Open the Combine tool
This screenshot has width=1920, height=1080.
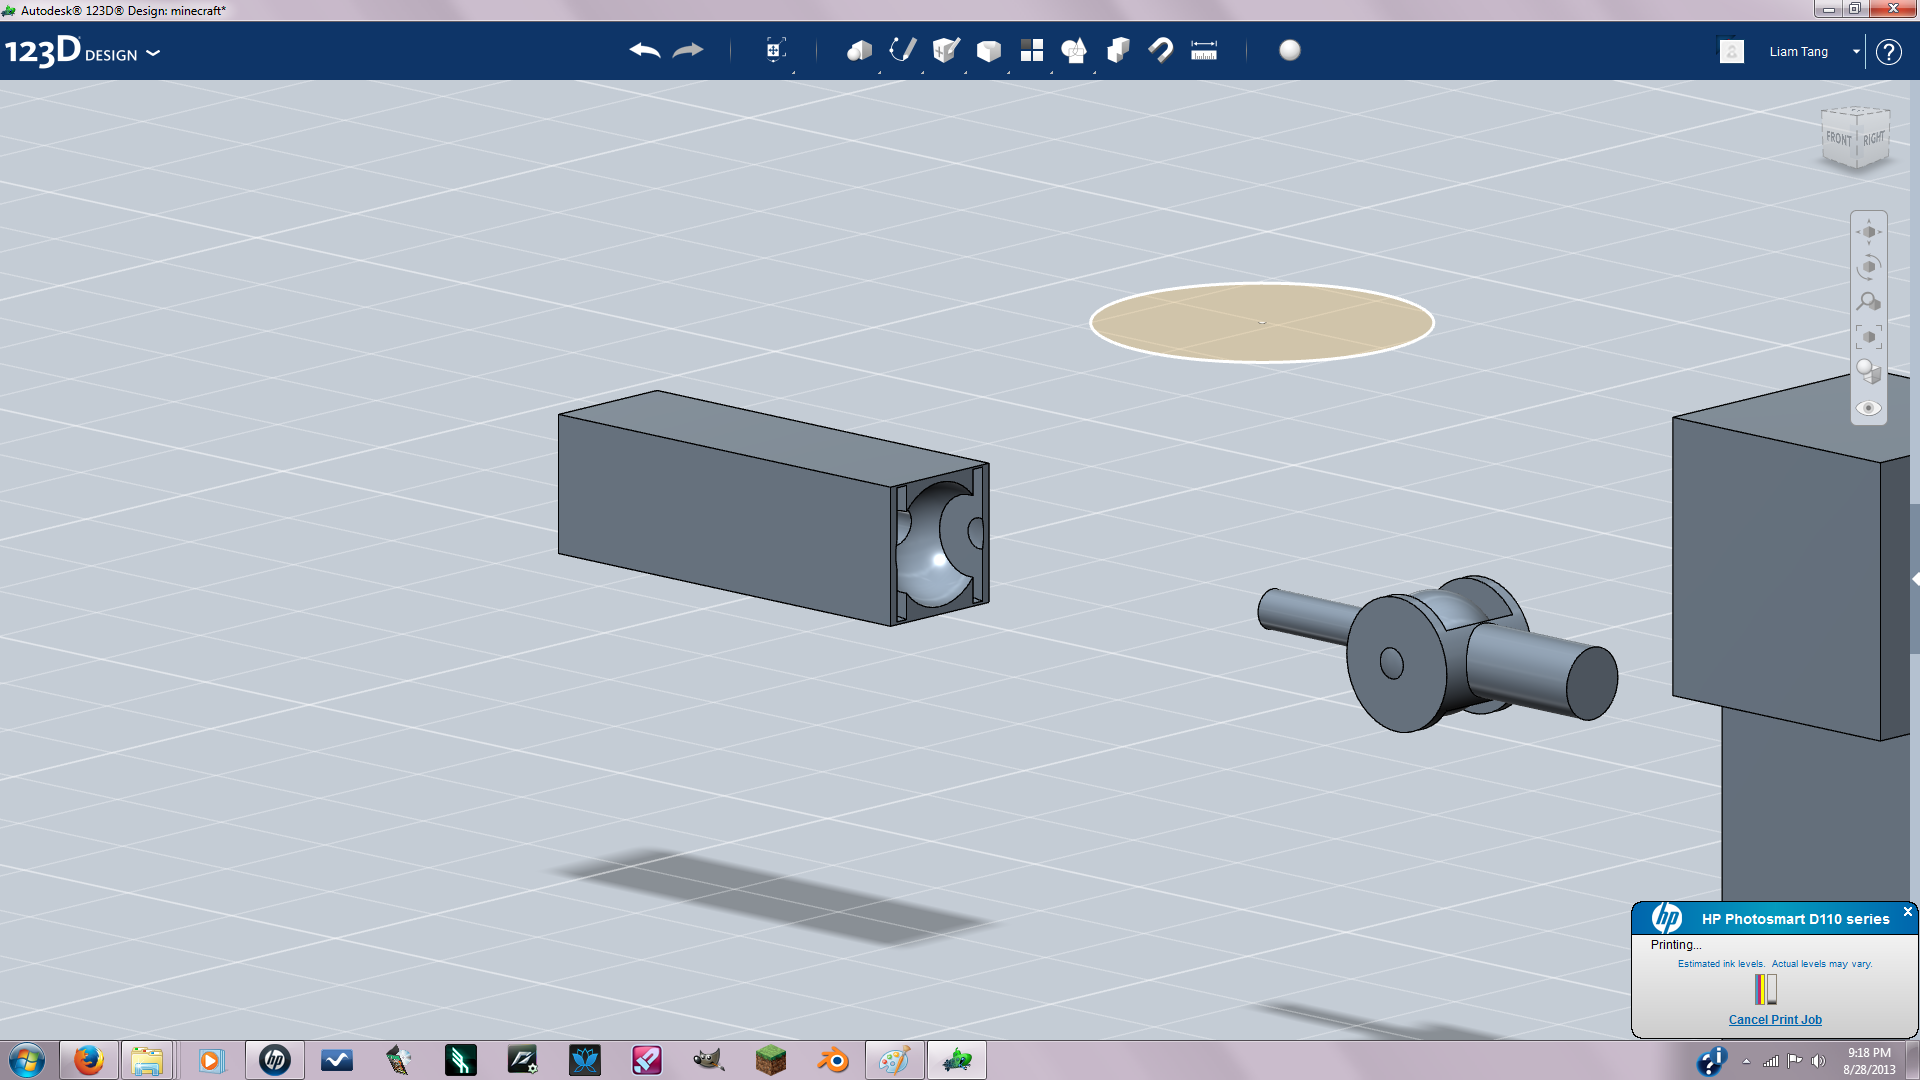(1118, 50)
